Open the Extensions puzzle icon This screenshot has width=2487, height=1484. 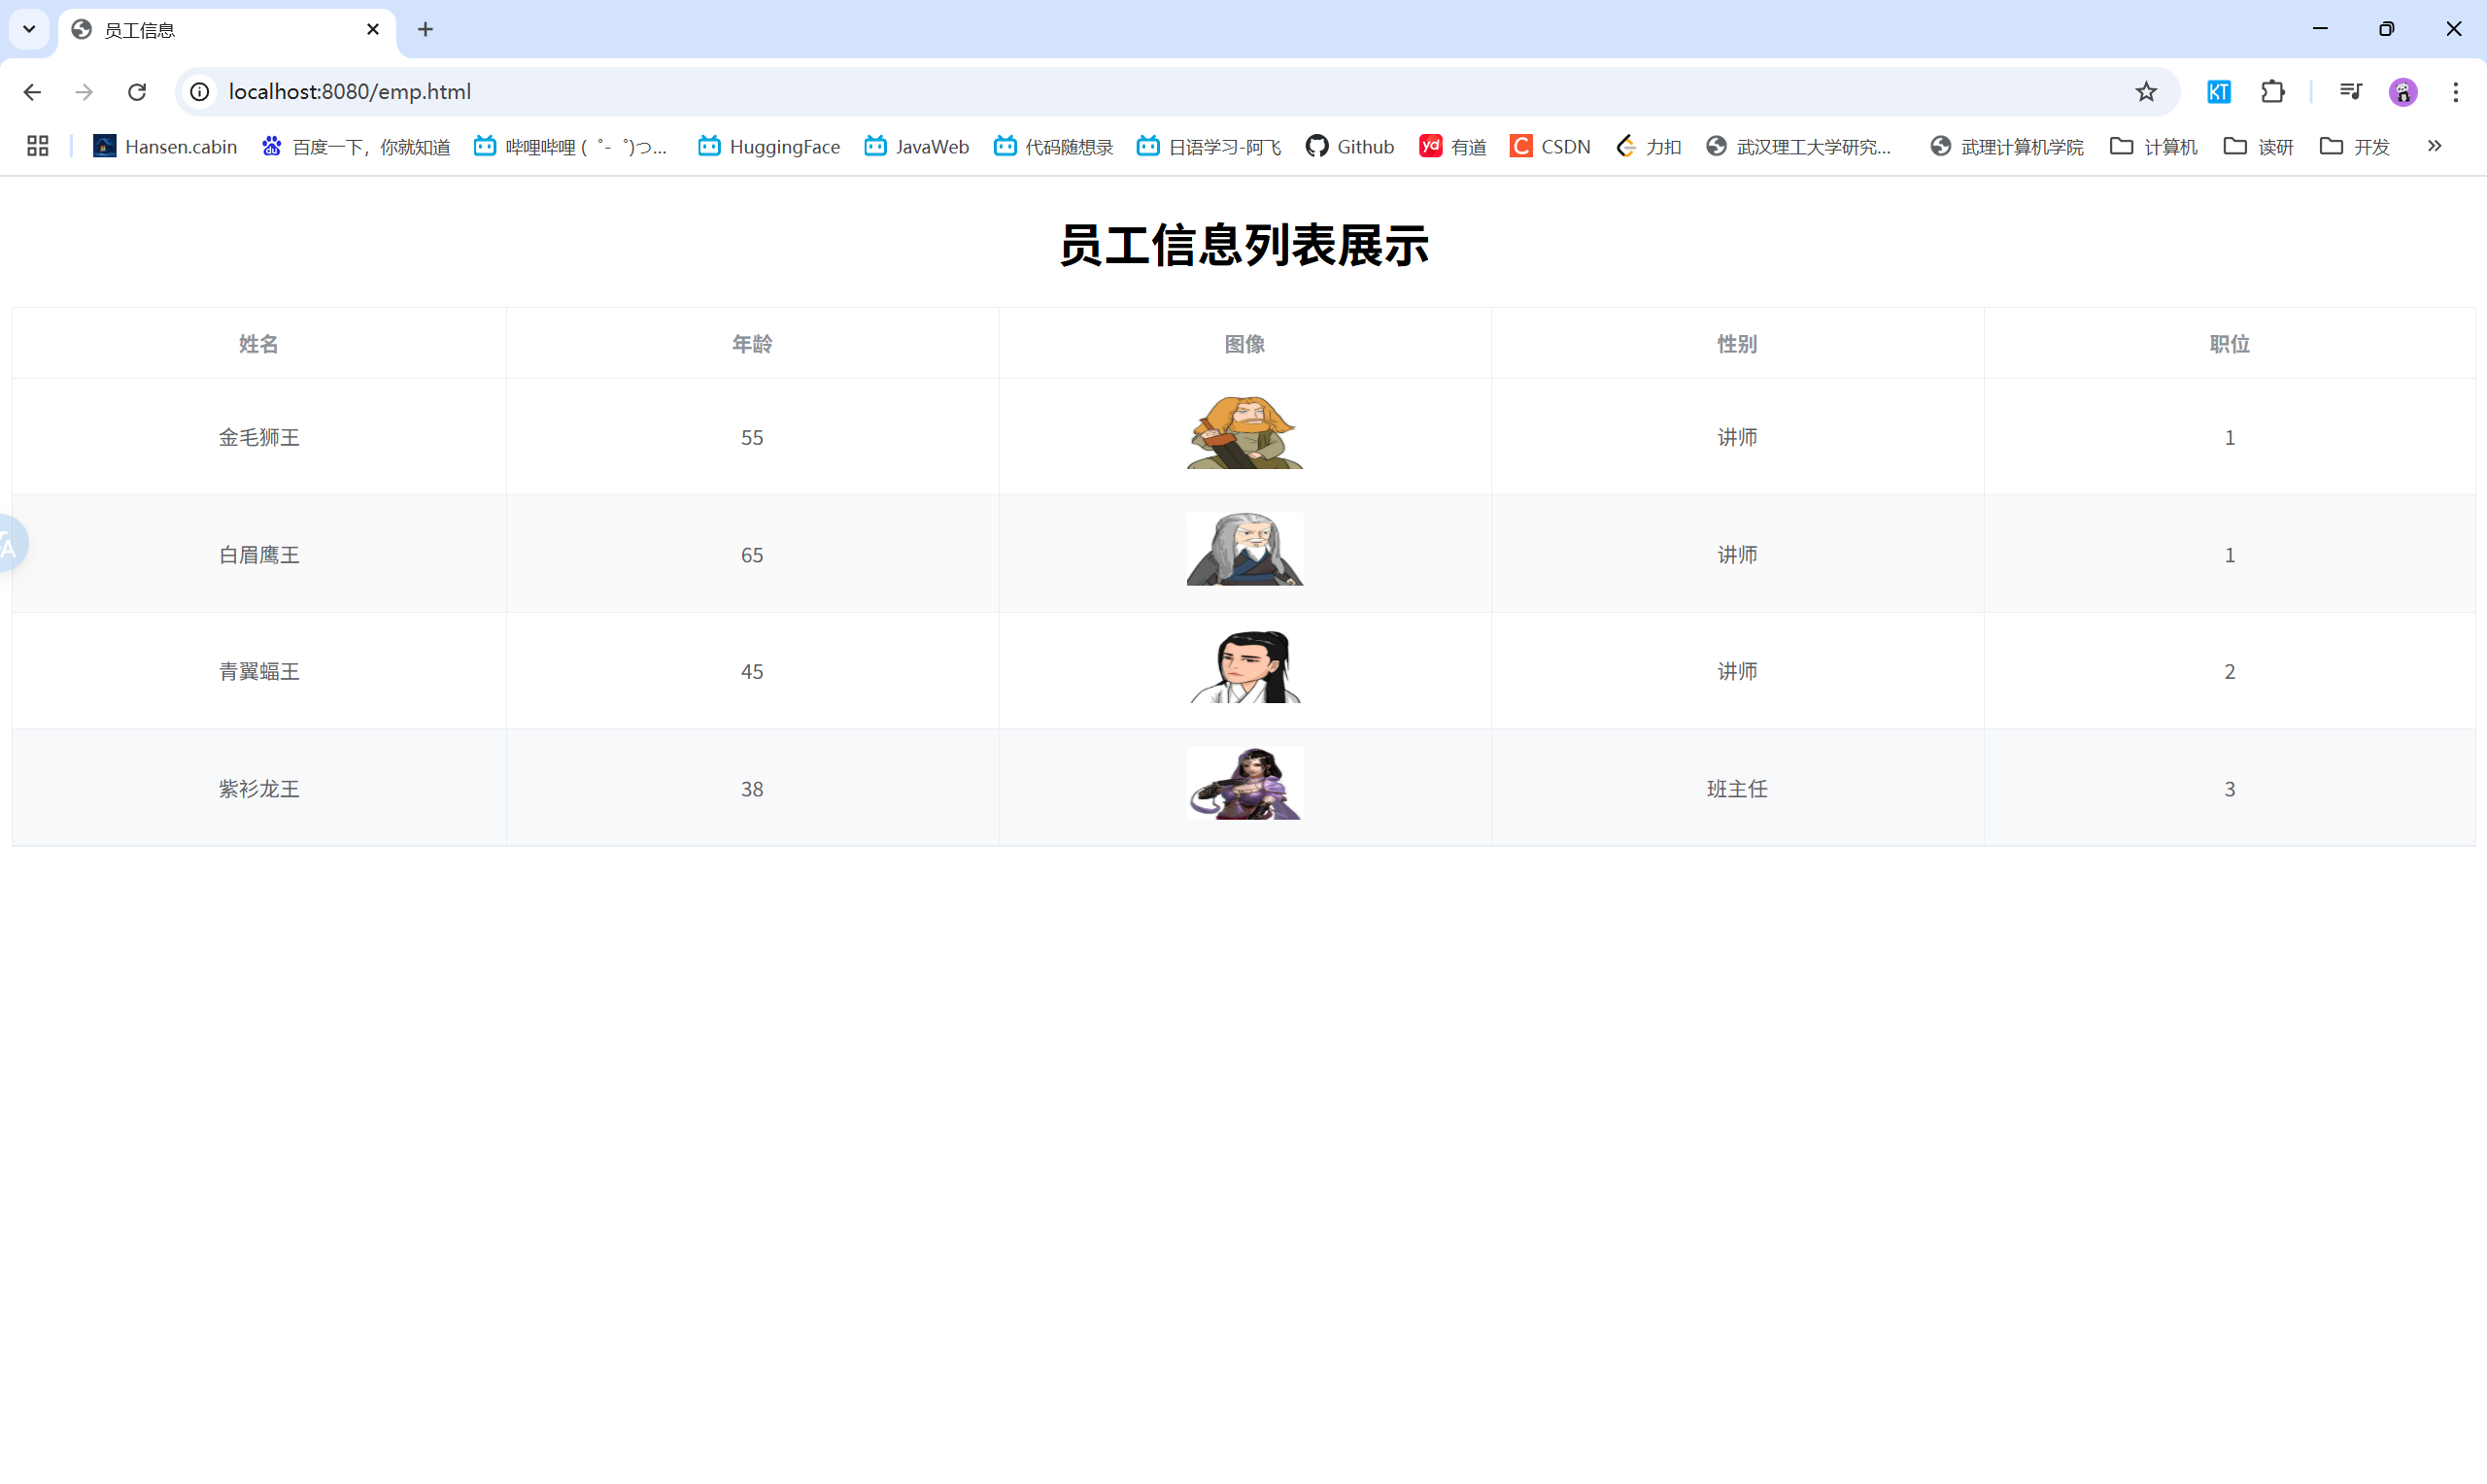(2272, 92)
